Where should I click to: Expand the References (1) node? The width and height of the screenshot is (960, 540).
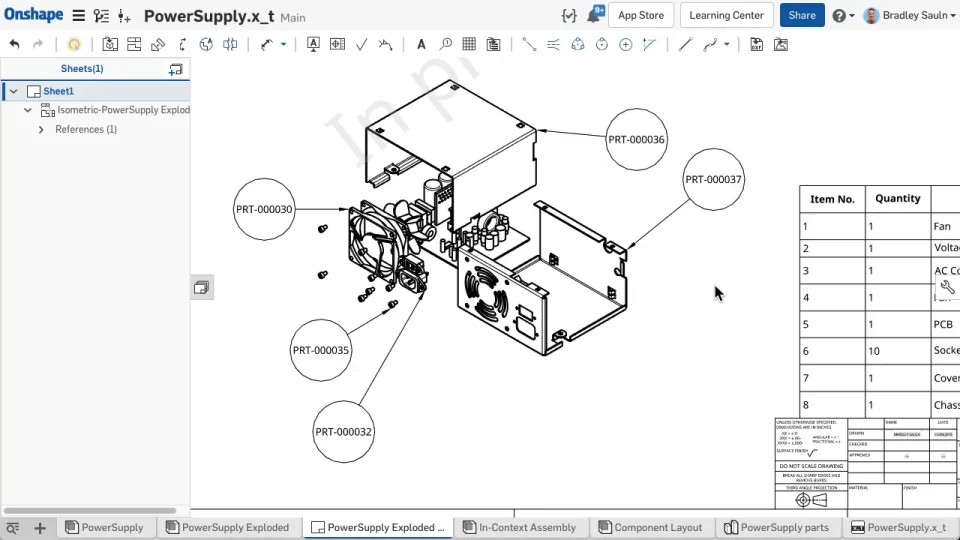[x=41, y=129]
